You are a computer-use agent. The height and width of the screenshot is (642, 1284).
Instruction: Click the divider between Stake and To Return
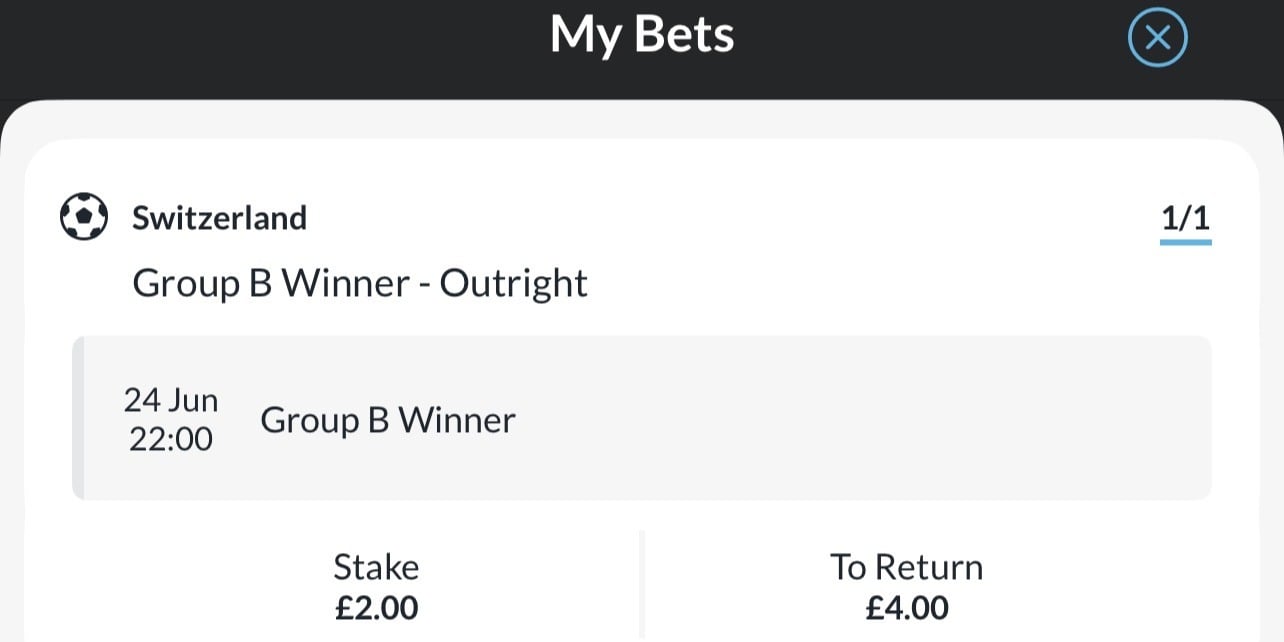pos(642,585)
